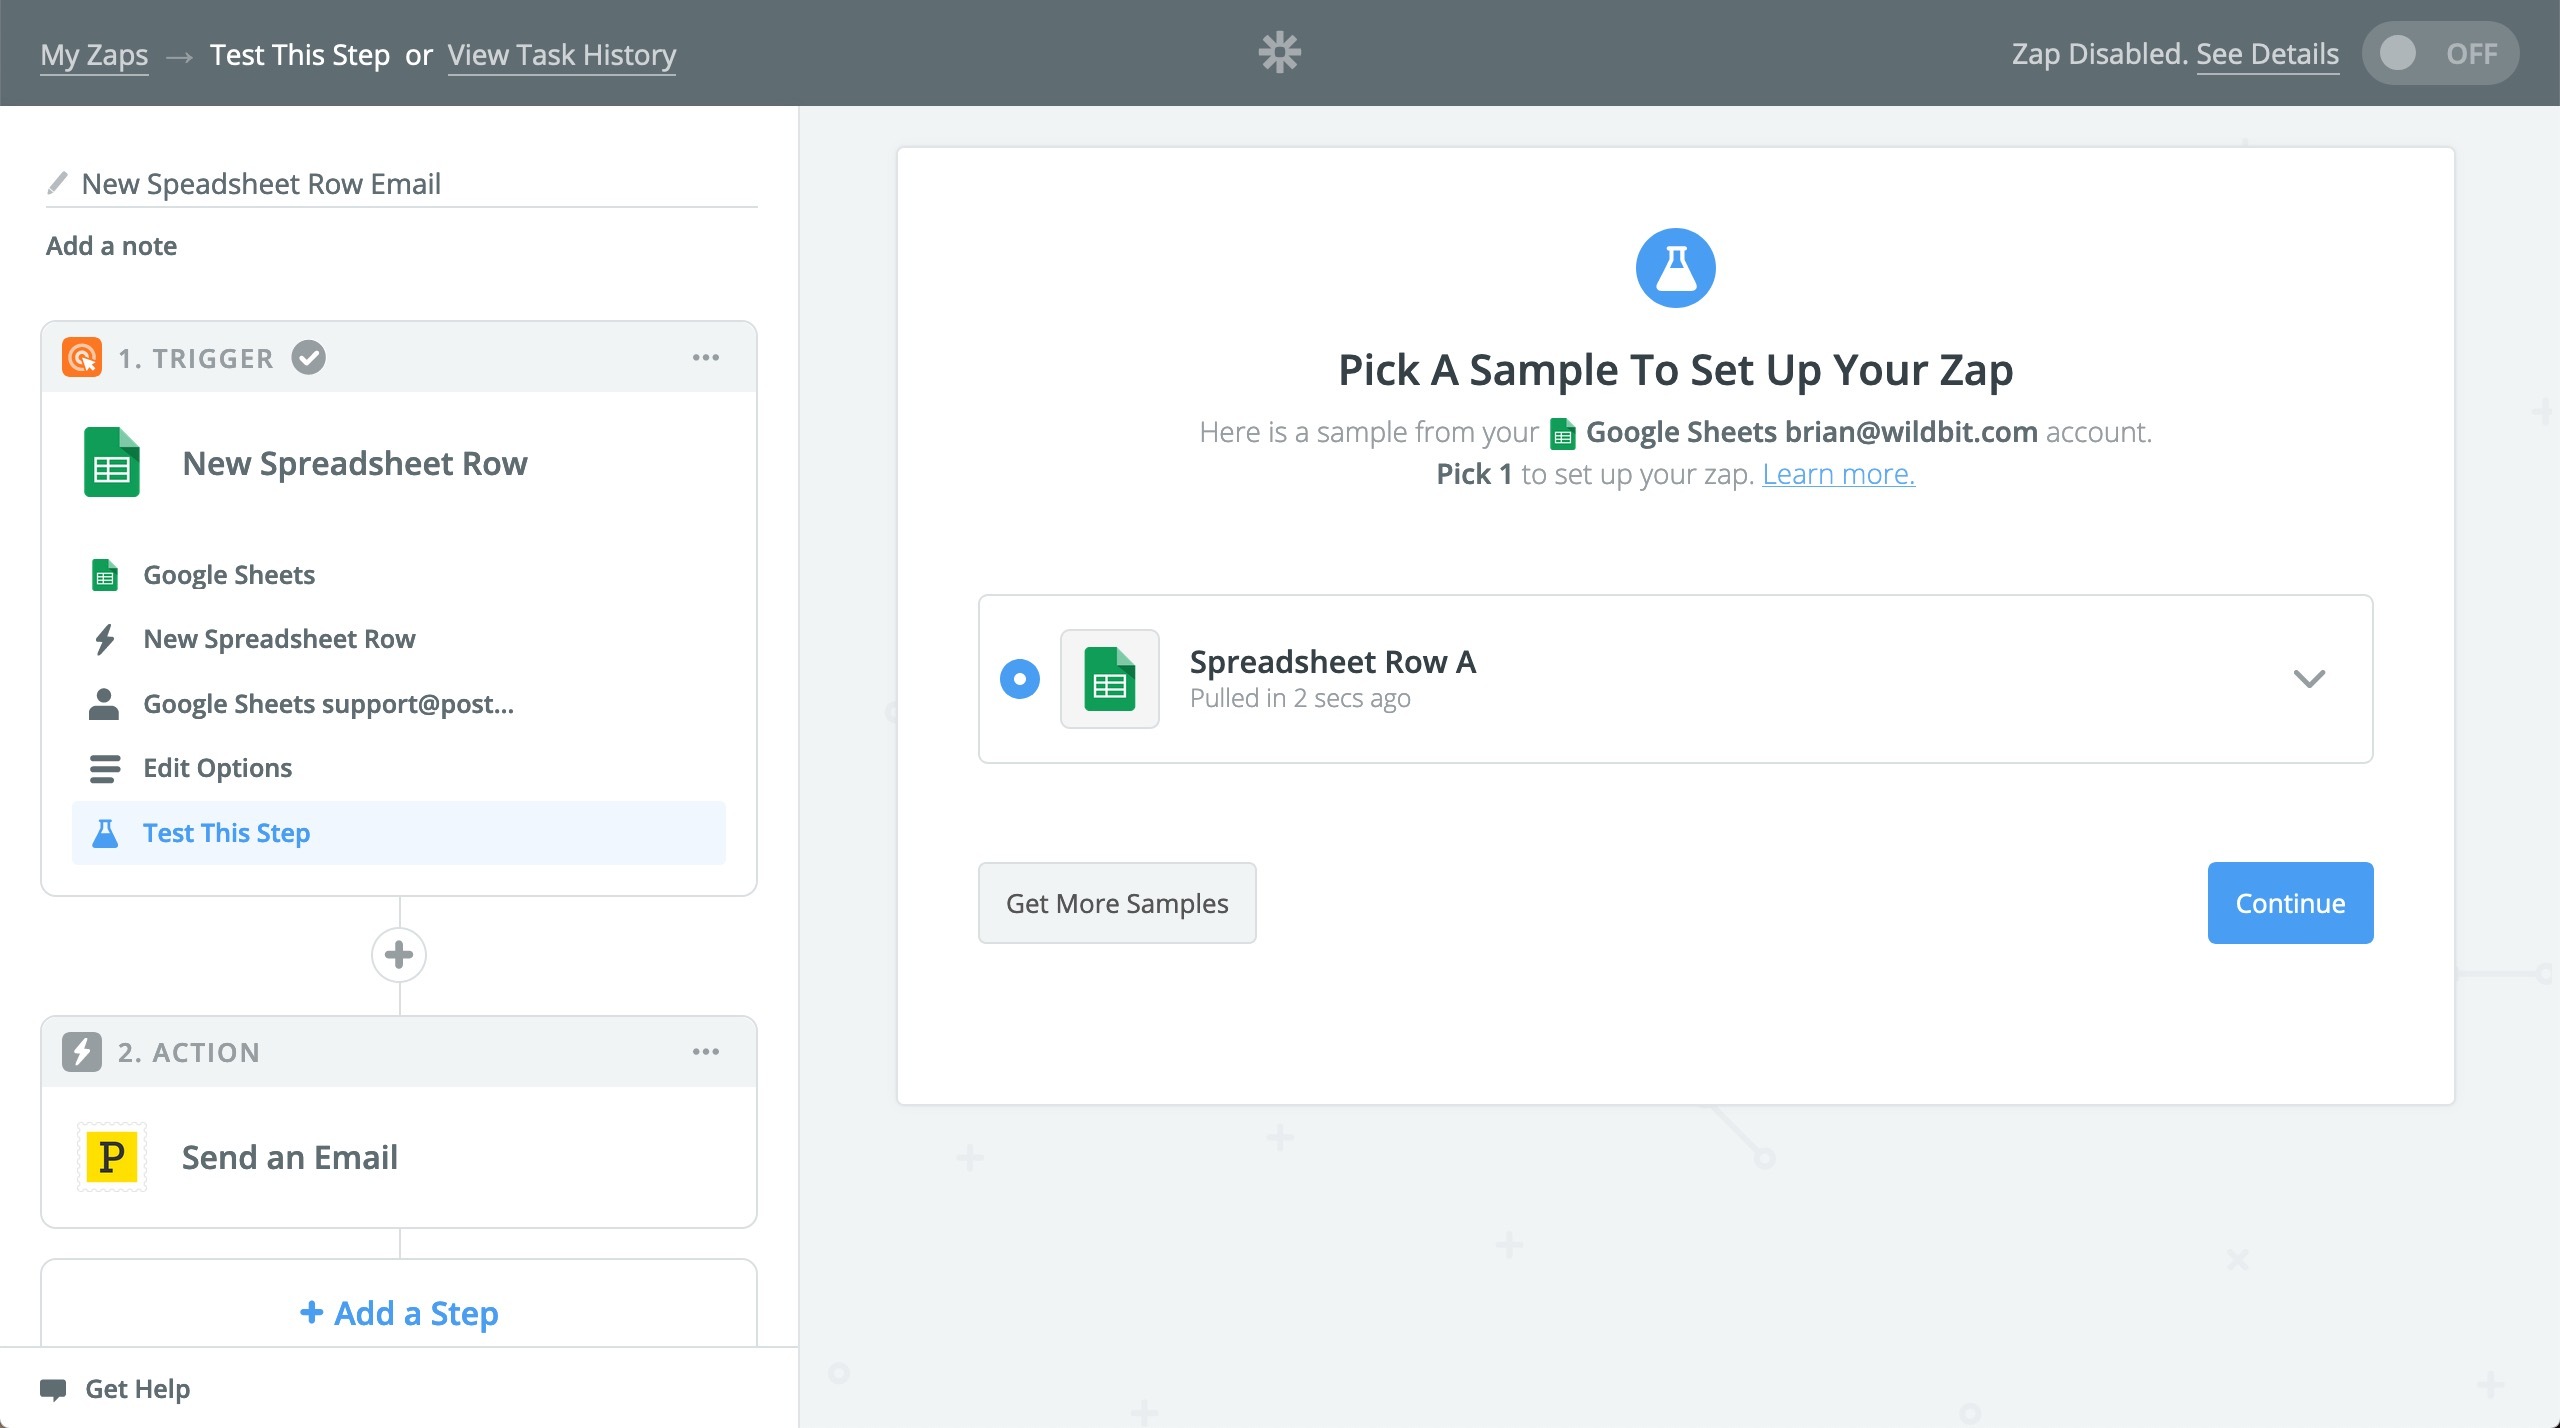Click small Google Sheets icon in sample description

click(x=1562, y=434)
